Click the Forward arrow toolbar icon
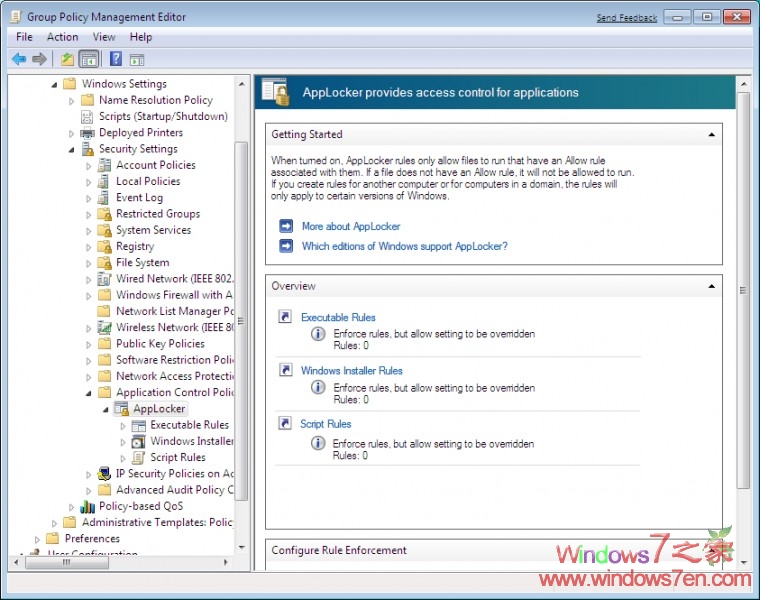The height and width of the screenshot is (600, 760). 39,59
